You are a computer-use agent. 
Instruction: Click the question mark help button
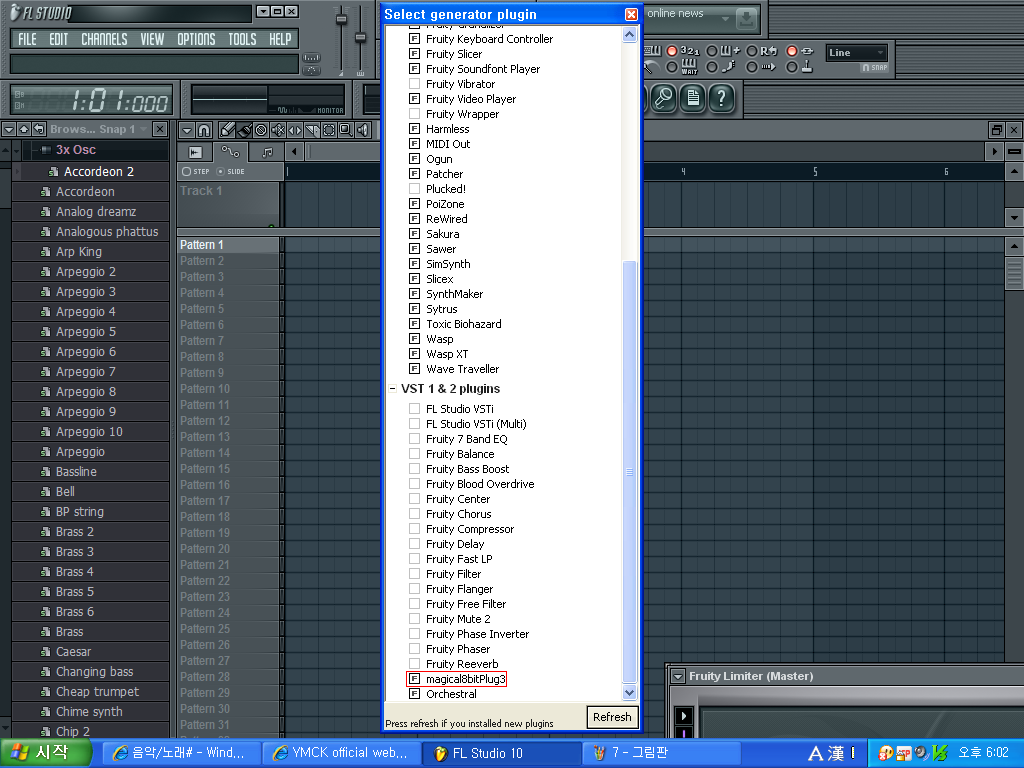click(721, 99)
